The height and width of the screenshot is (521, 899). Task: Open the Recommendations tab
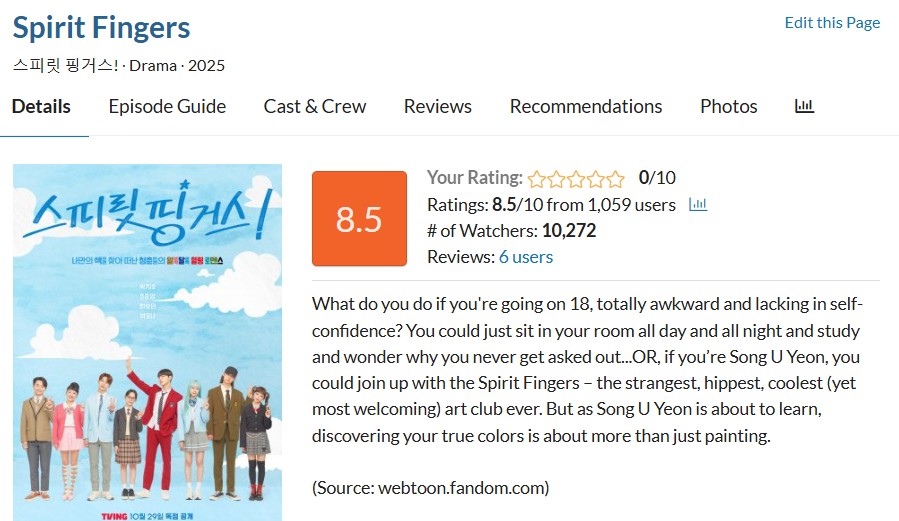[586, 106]
